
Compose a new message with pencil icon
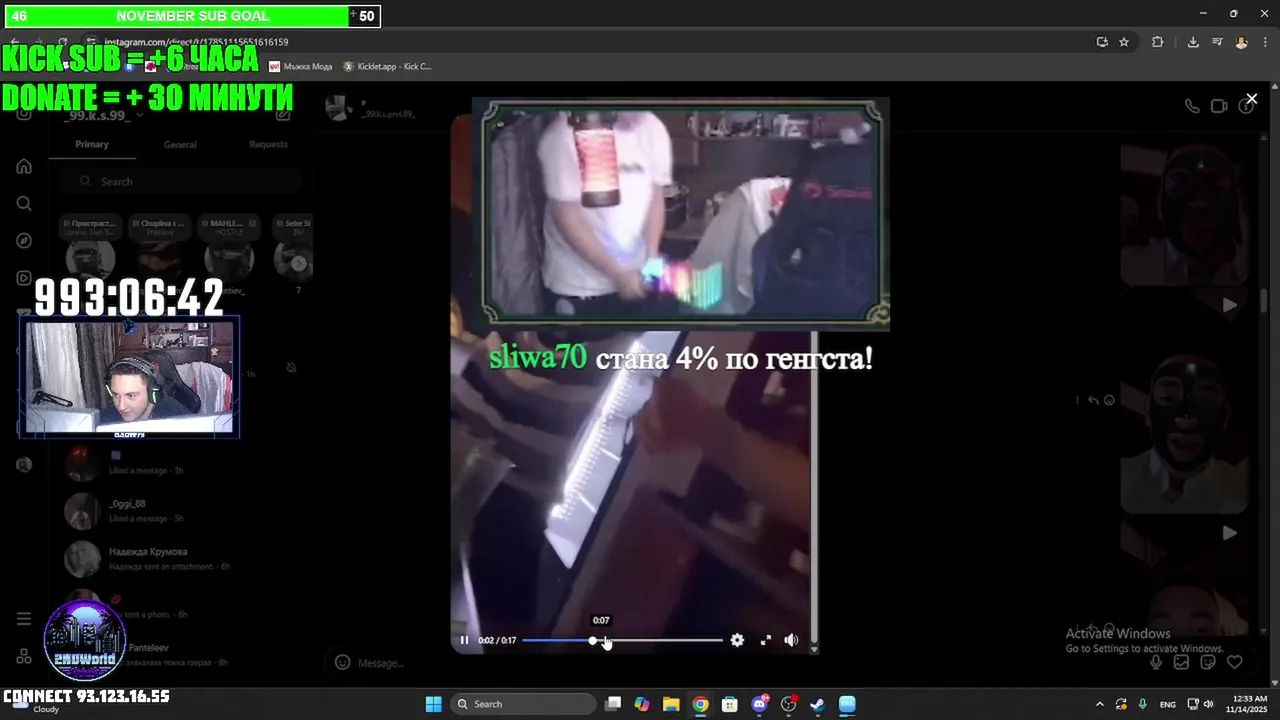(x=283, y=115)
